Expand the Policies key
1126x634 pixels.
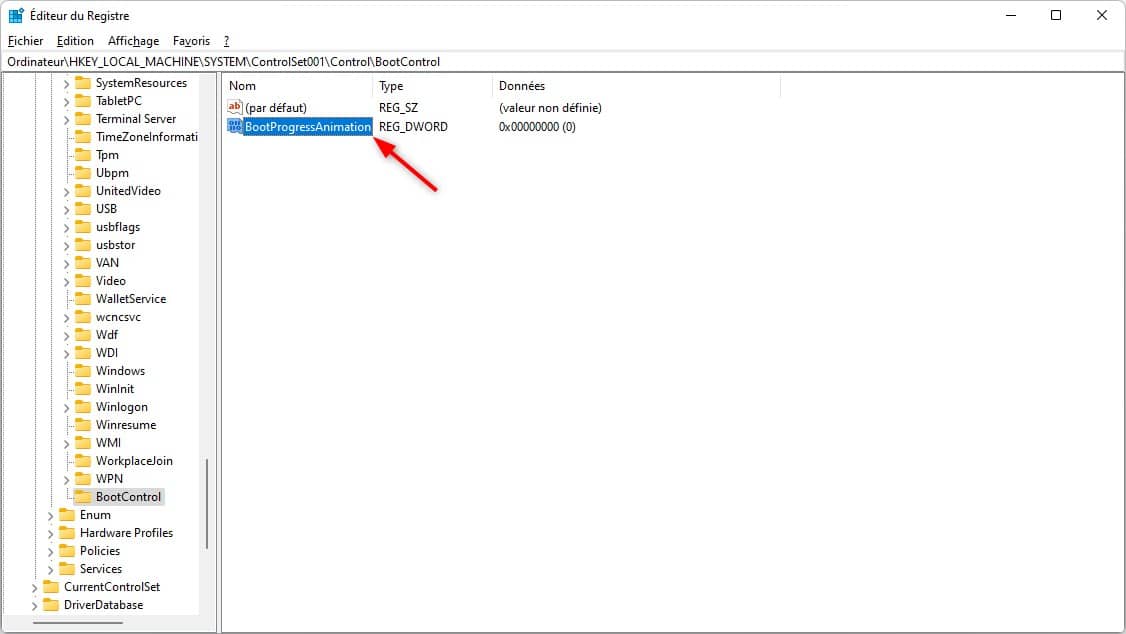tap(50, 551)
